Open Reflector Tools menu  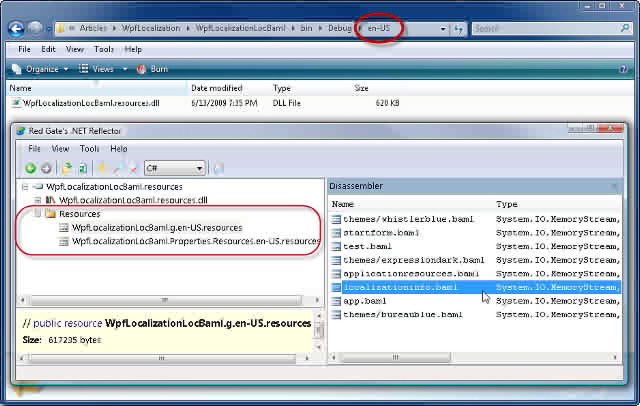pos(89,149)
